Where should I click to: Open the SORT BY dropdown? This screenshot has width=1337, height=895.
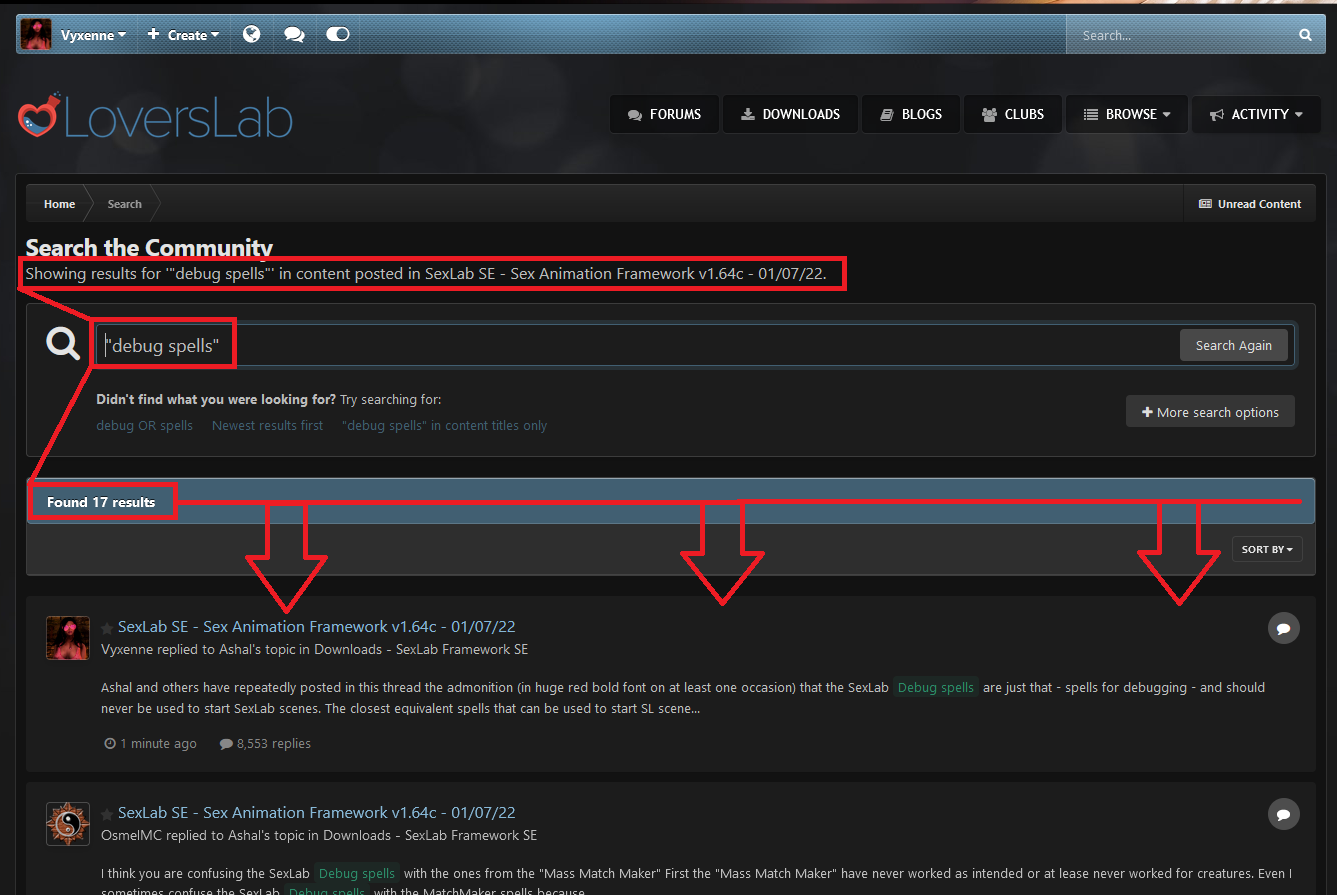(1267, 549)
